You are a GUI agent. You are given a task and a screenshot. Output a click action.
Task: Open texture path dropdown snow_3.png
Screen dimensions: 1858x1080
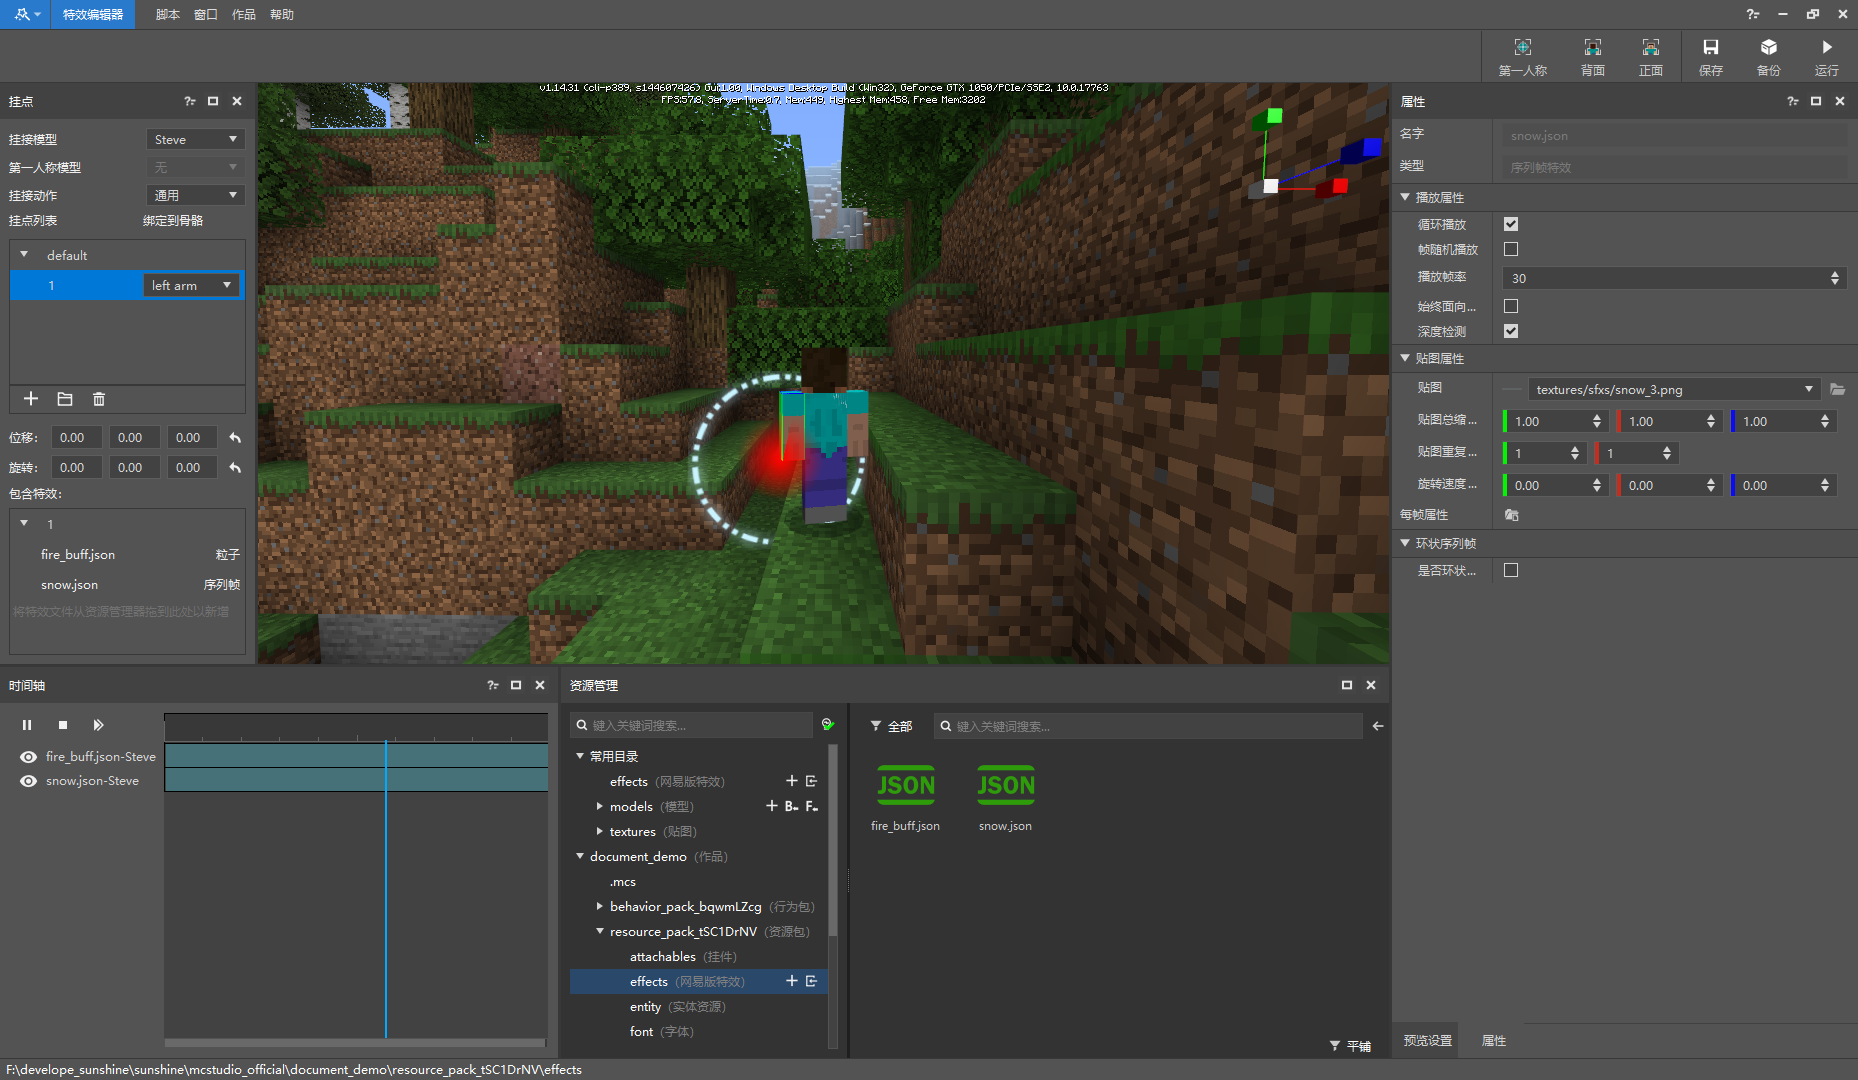pyautogui.click(x=1674, y=389)
